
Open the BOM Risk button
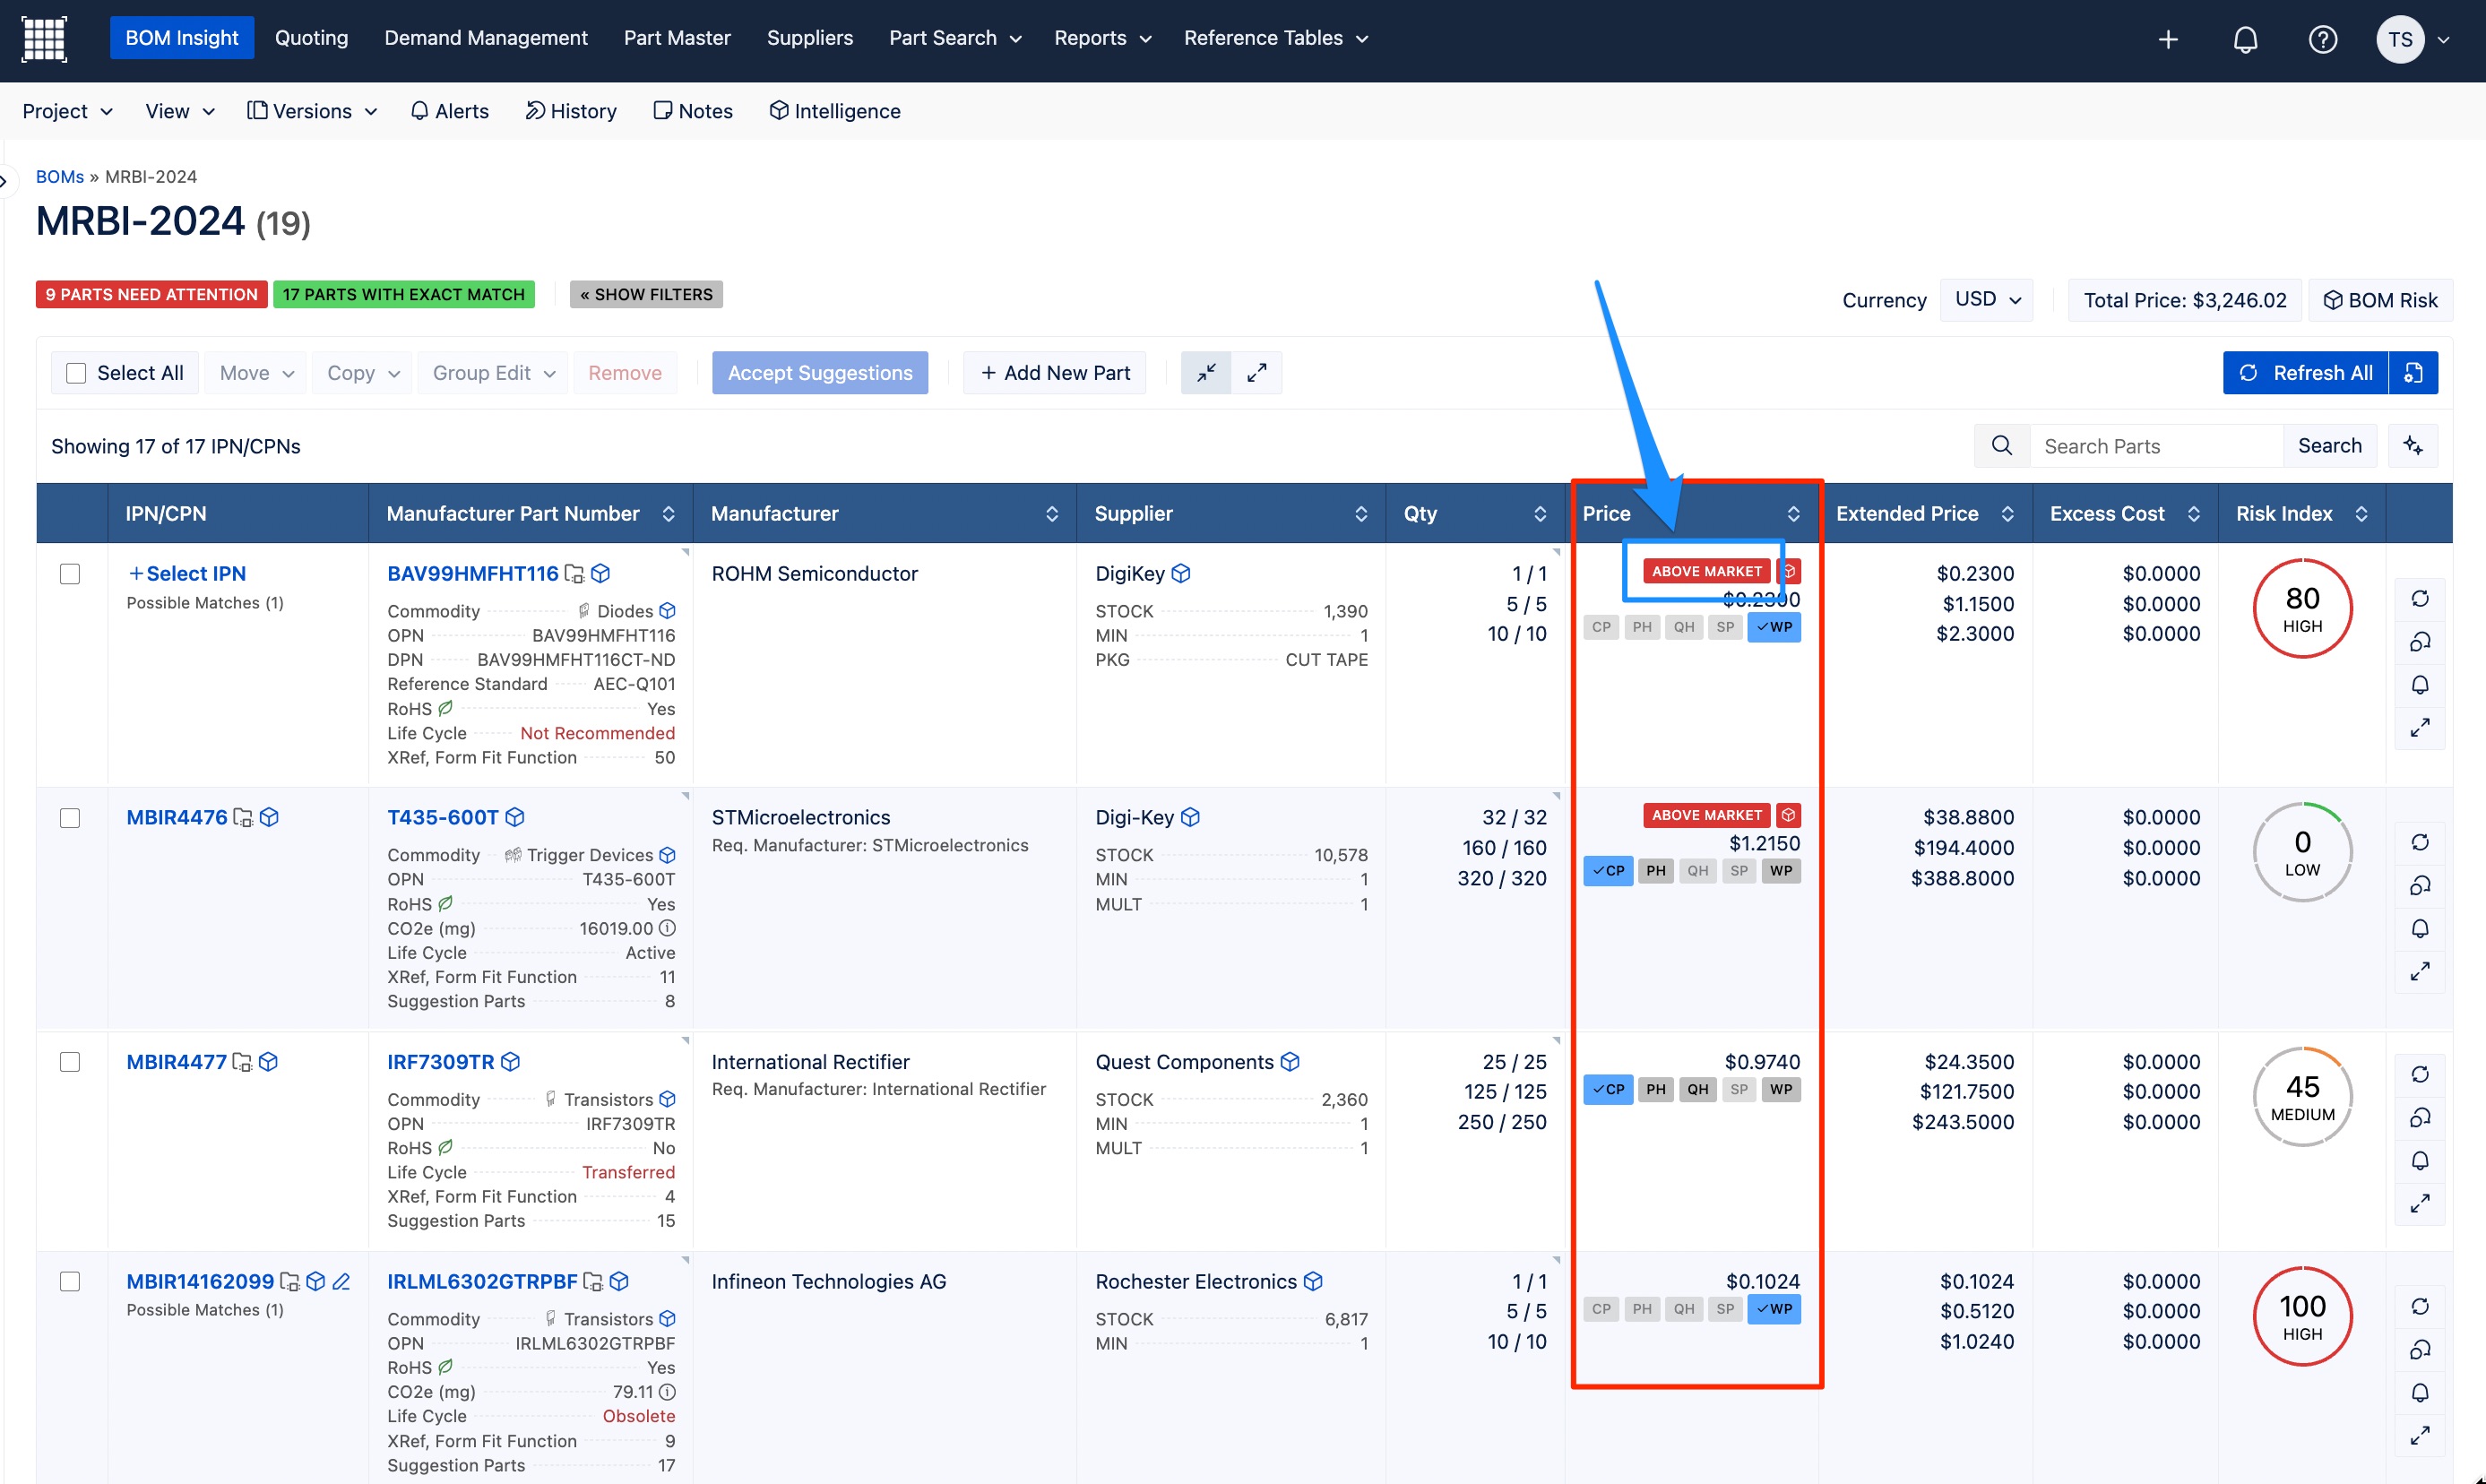(x=2380, y=300)
